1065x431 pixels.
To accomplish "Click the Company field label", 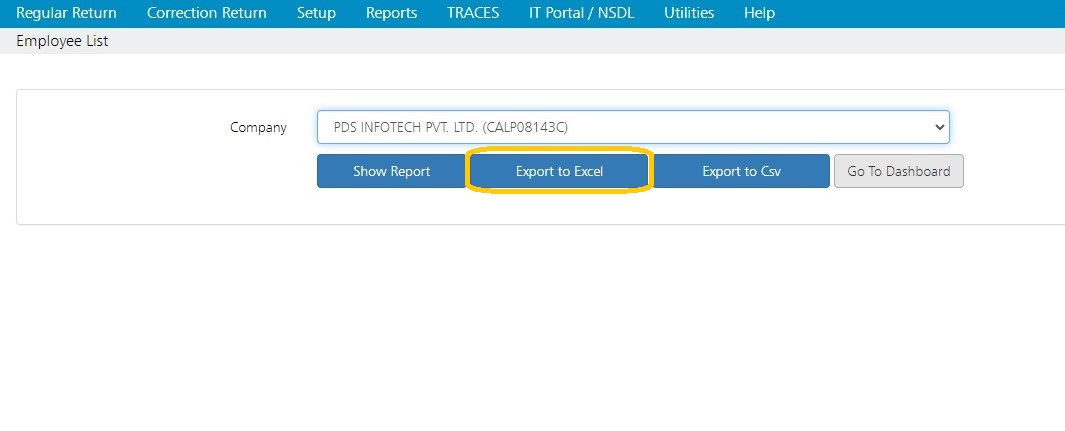I will 258,127.
